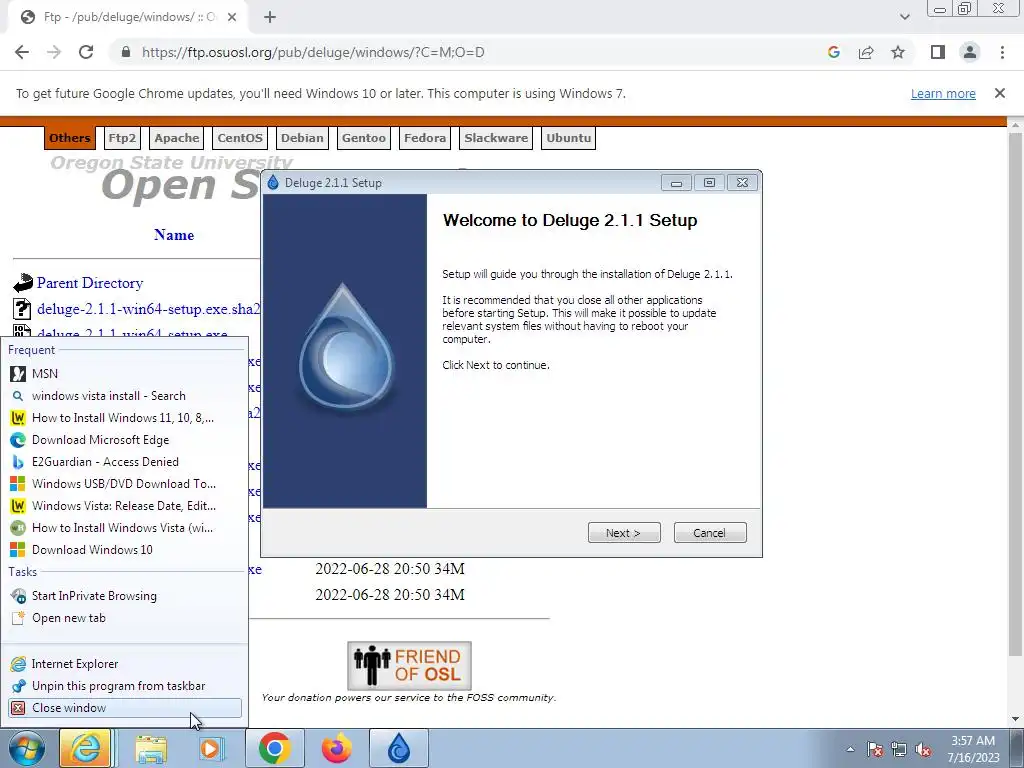The height and width of the screenshot is (768, 1024).
Task: Bookmark this page with star icon
Action: 898,52
